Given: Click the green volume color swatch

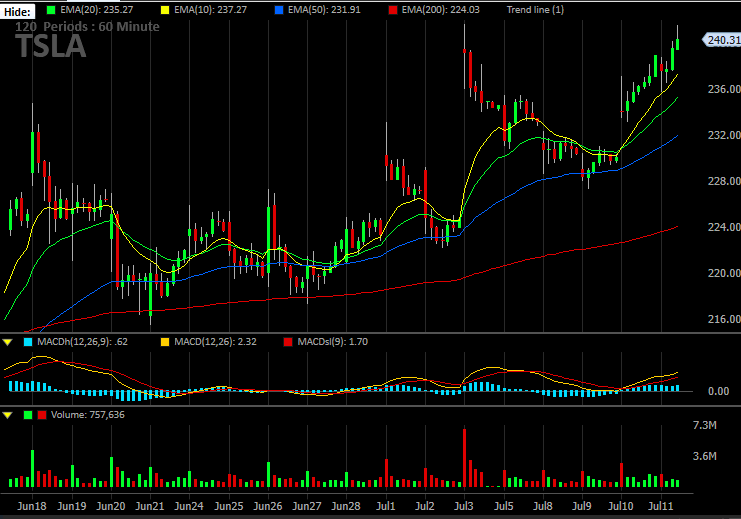Looking at the screenshot, I should click(x=28, y=415).
